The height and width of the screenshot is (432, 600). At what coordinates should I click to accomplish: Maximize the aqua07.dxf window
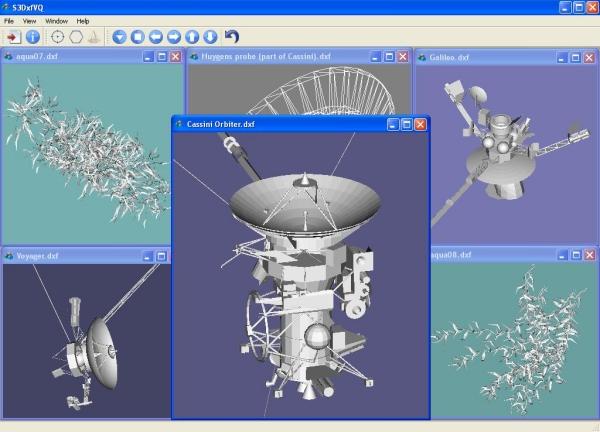tap(162, 57)
